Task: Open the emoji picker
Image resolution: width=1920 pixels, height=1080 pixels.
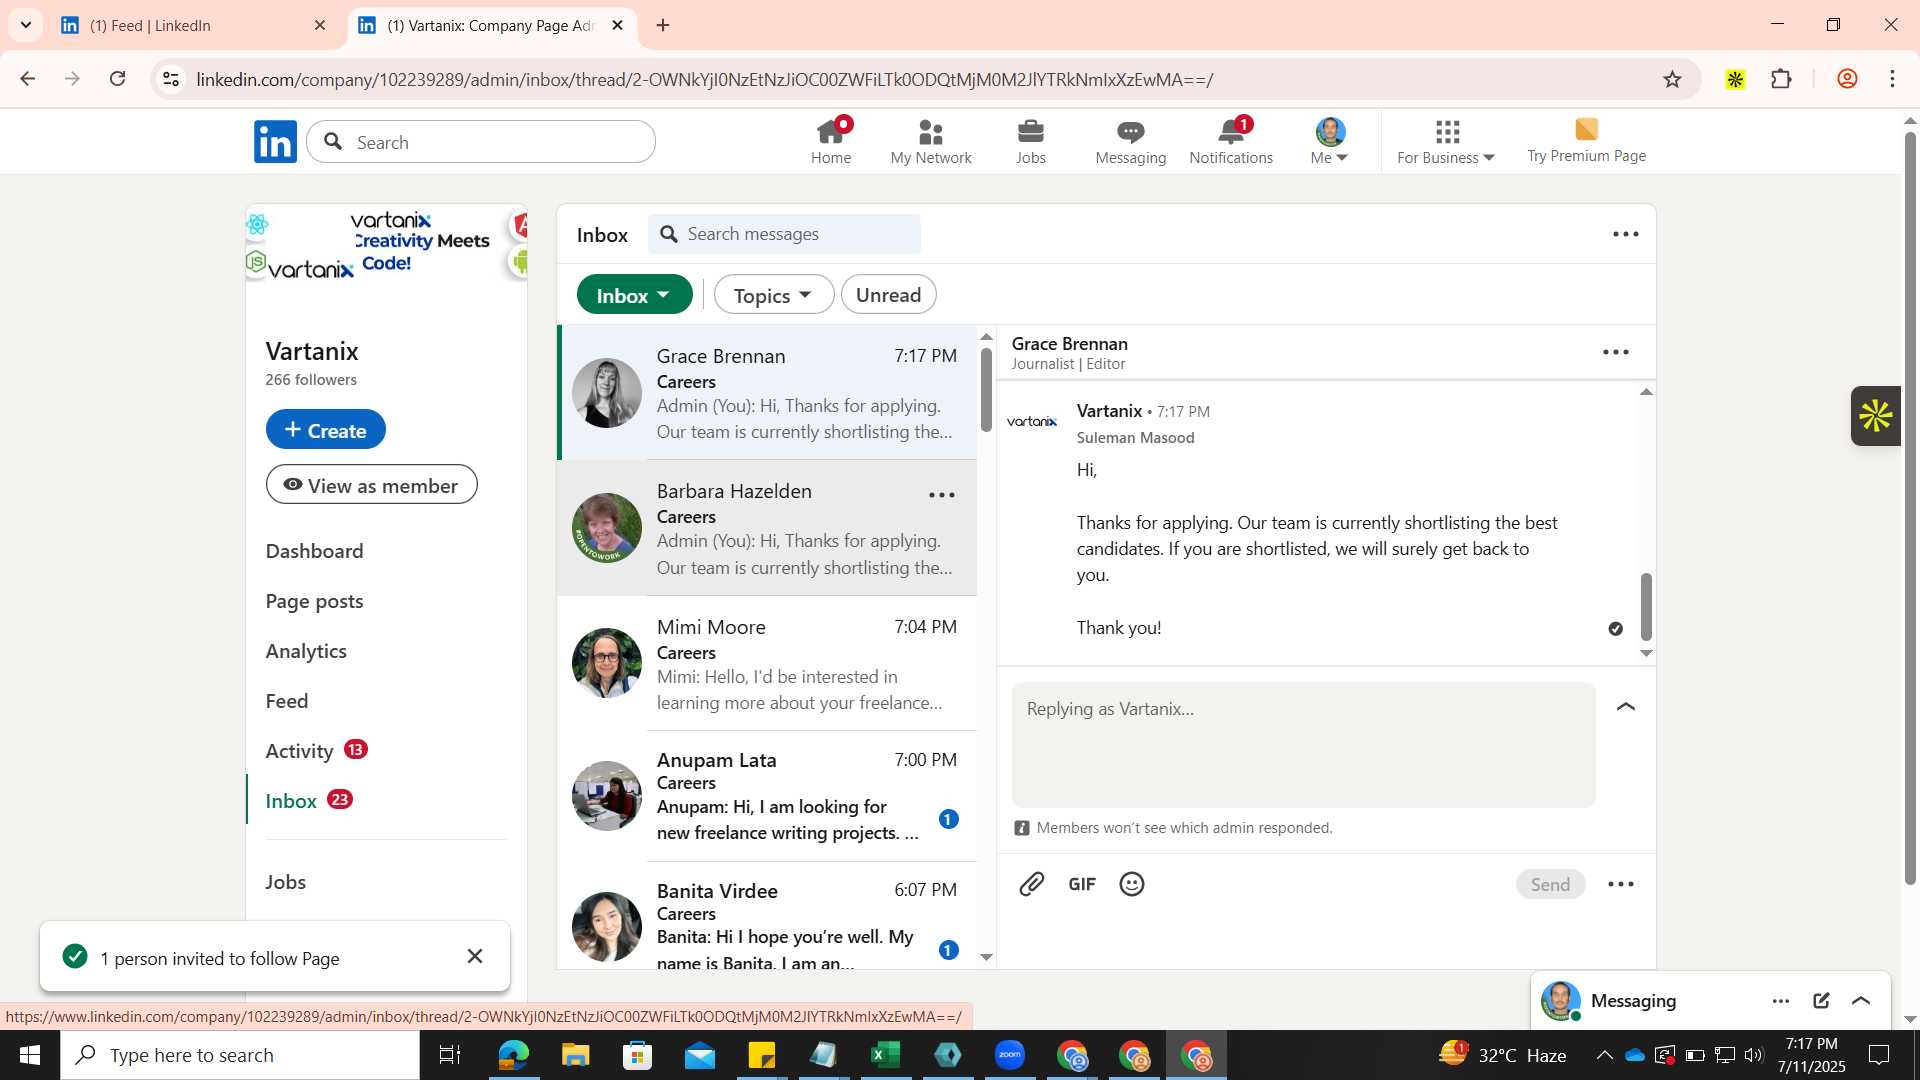Action: [1132, 884]
